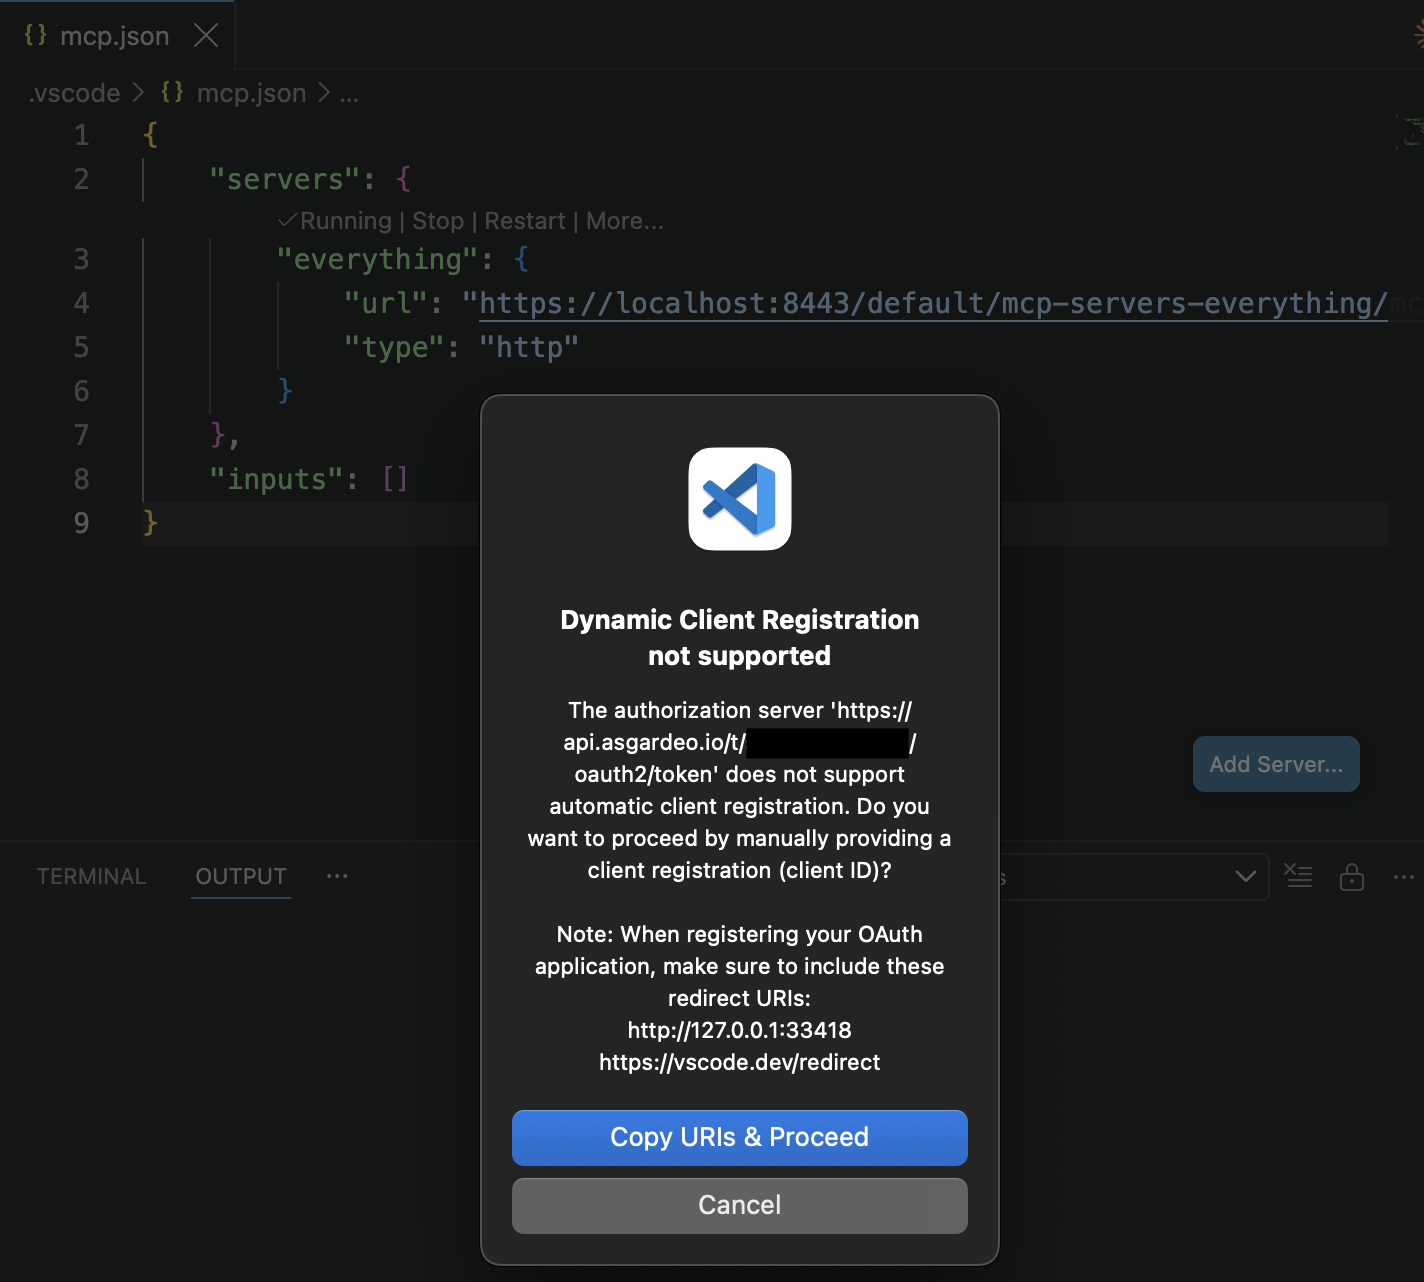Open the panel's more actions menu
Screen dimensions: 1424x1282
click(x=1404, y=877)
